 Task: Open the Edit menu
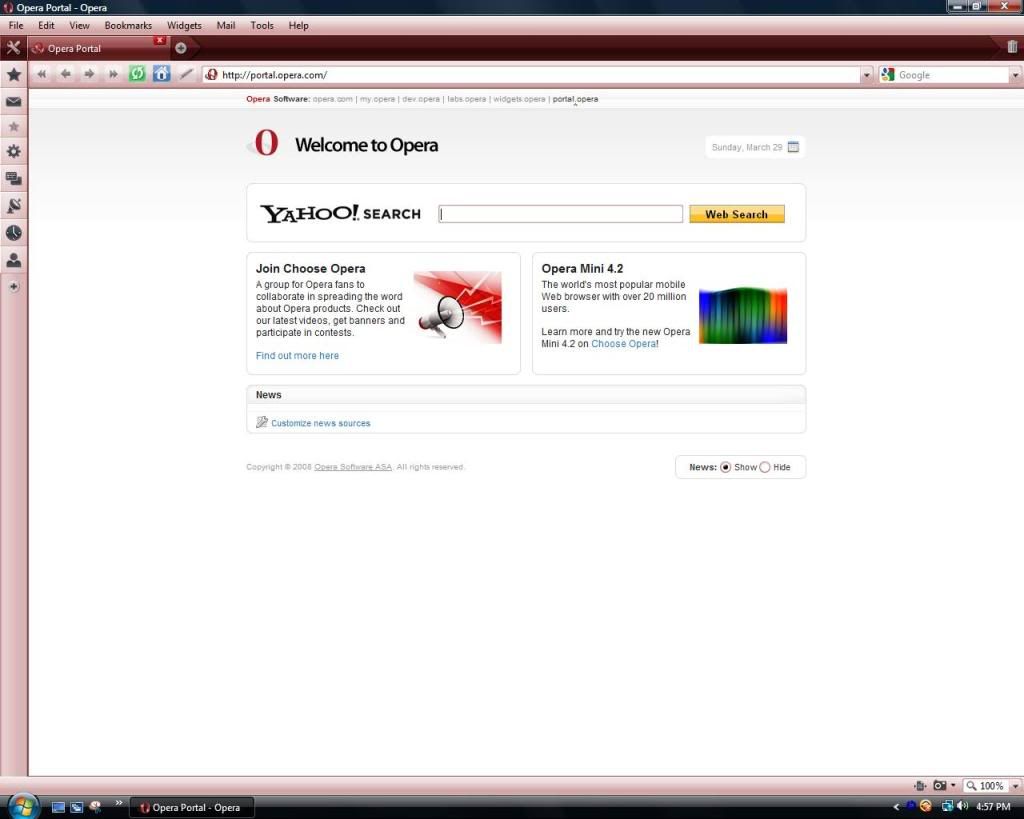(x=46, y=25)
